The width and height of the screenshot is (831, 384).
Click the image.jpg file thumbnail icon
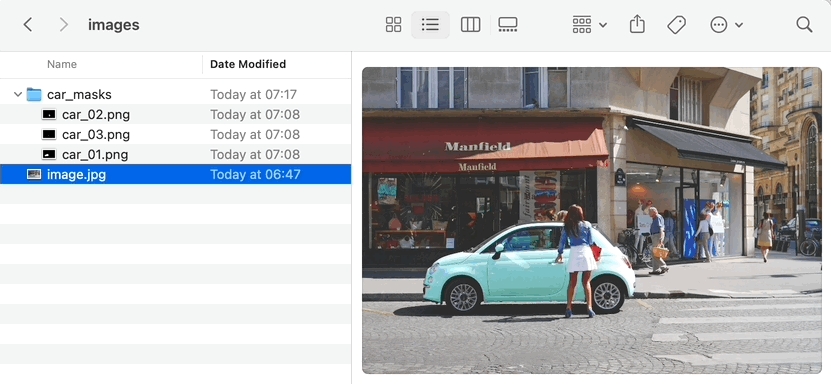[34, 174]
